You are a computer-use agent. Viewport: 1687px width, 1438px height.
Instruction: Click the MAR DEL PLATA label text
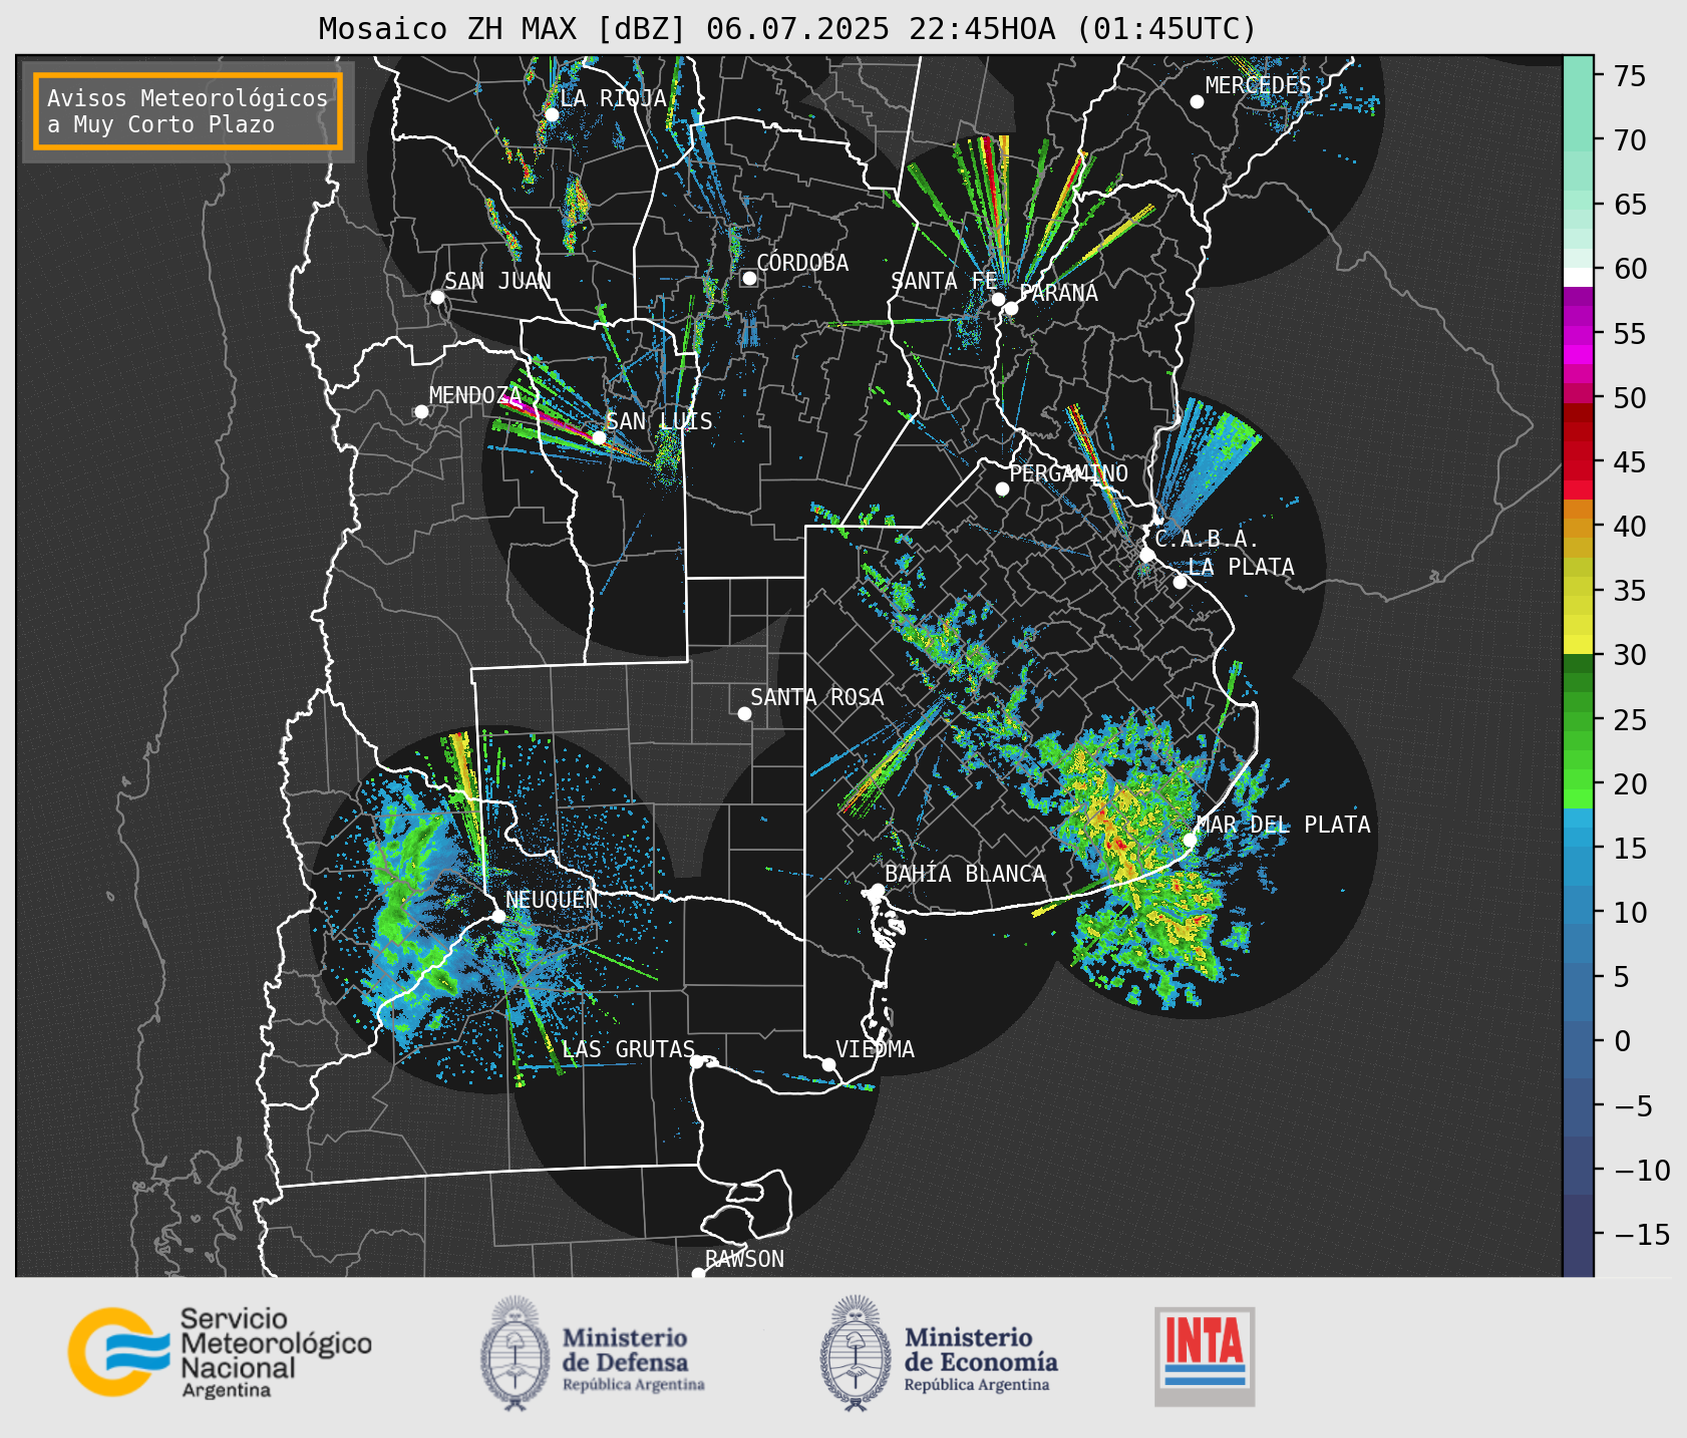tap(1283, 824)
